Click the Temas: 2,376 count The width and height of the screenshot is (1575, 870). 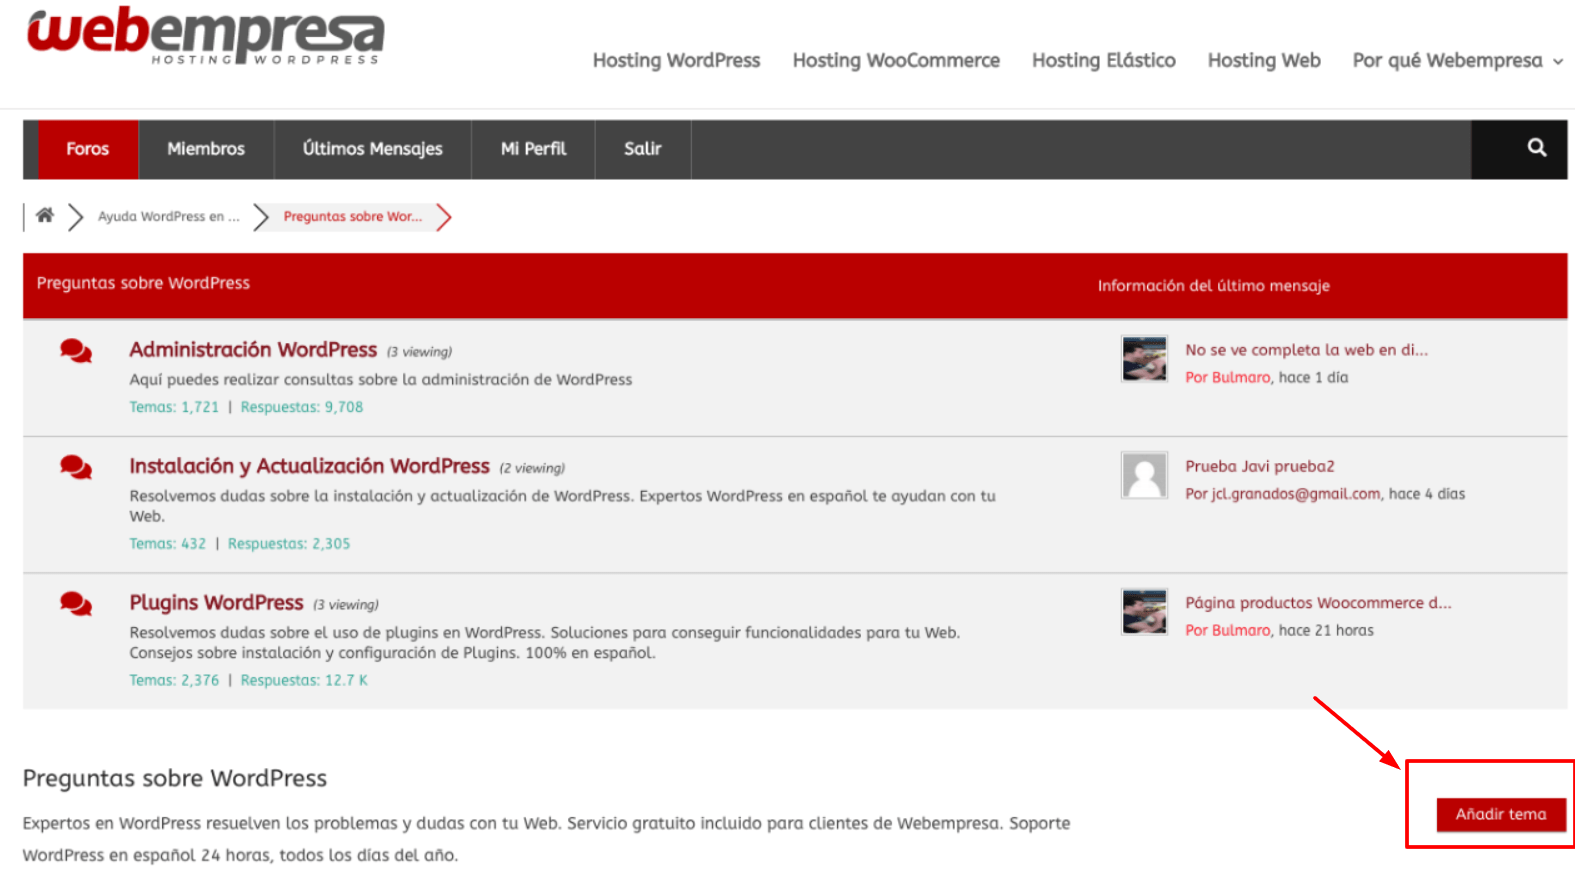[x=174, y=680]
